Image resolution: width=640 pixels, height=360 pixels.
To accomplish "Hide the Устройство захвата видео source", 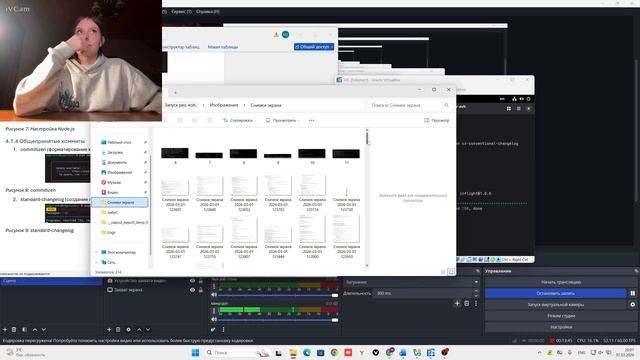I will [x=192, y=281].
